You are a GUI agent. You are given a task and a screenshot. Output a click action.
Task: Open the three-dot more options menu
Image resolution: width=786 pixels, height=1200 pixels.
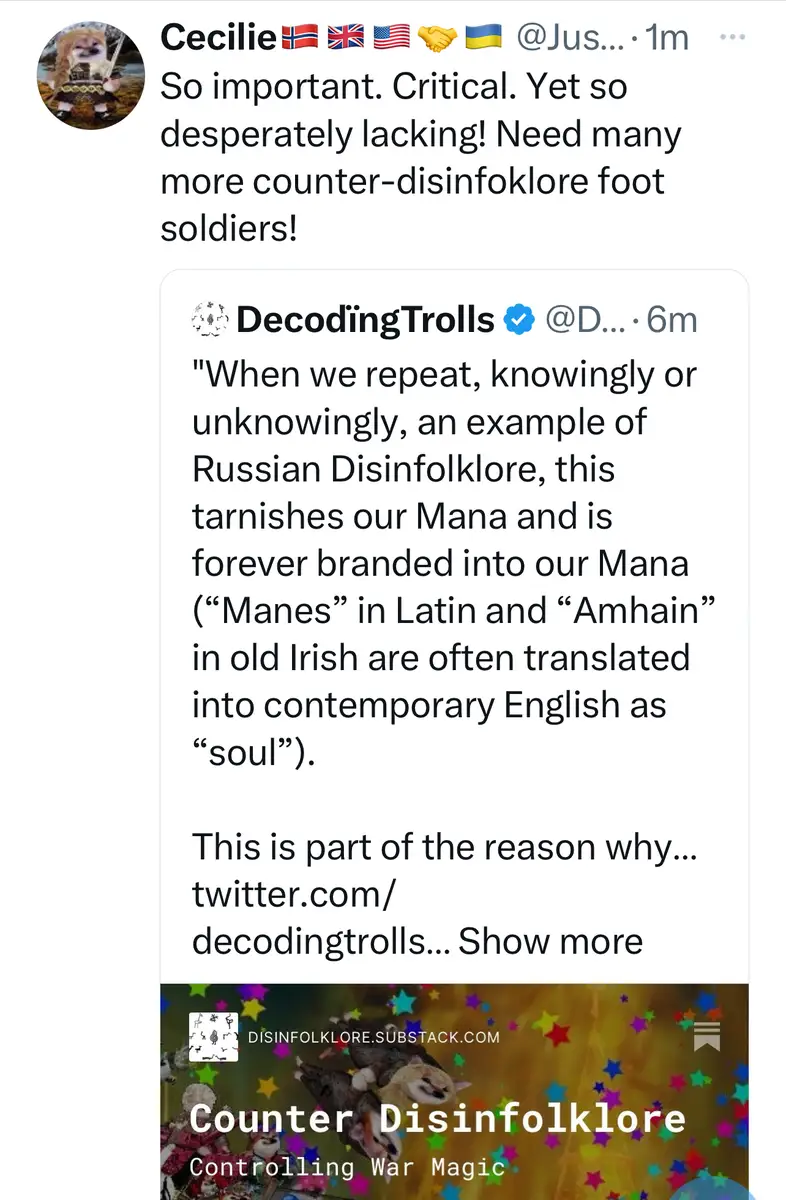tap(733, 38)
